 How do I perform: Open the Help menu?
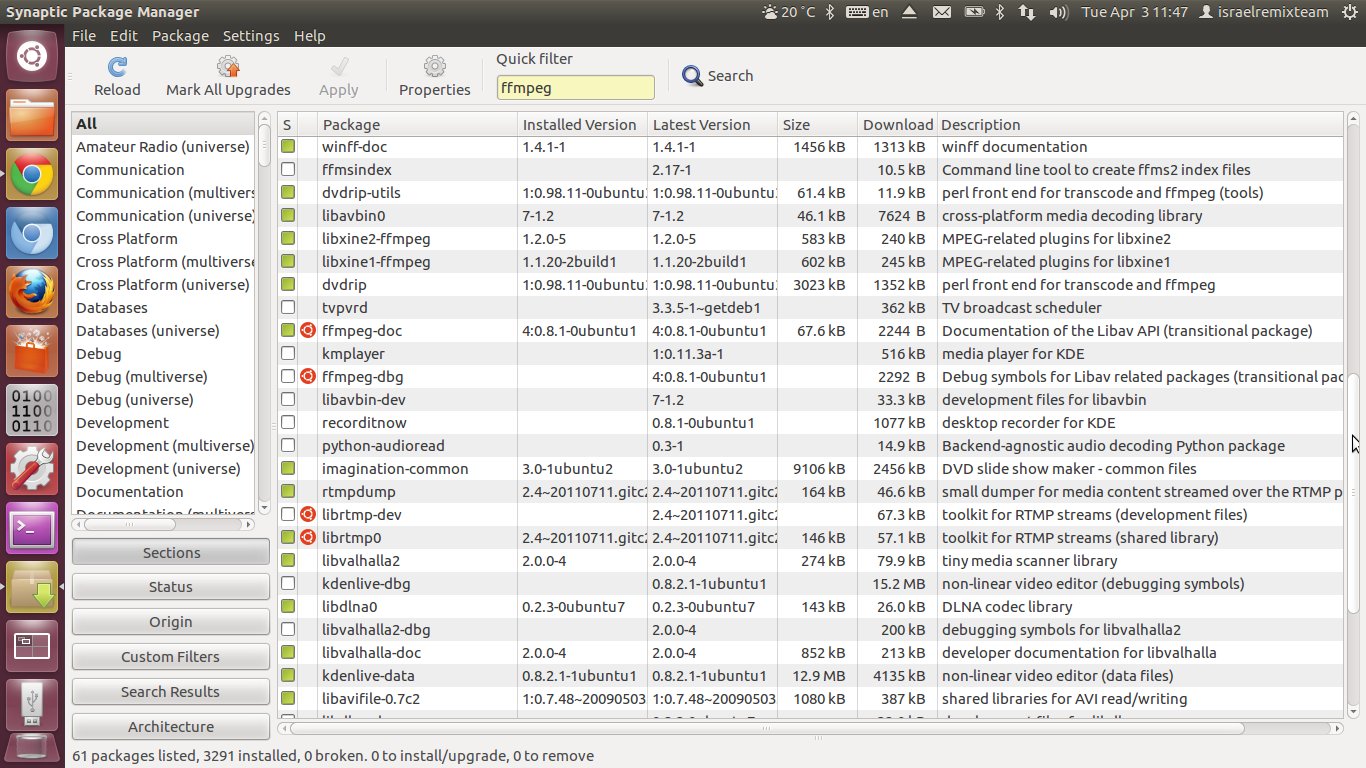click(x=309, y=35)
